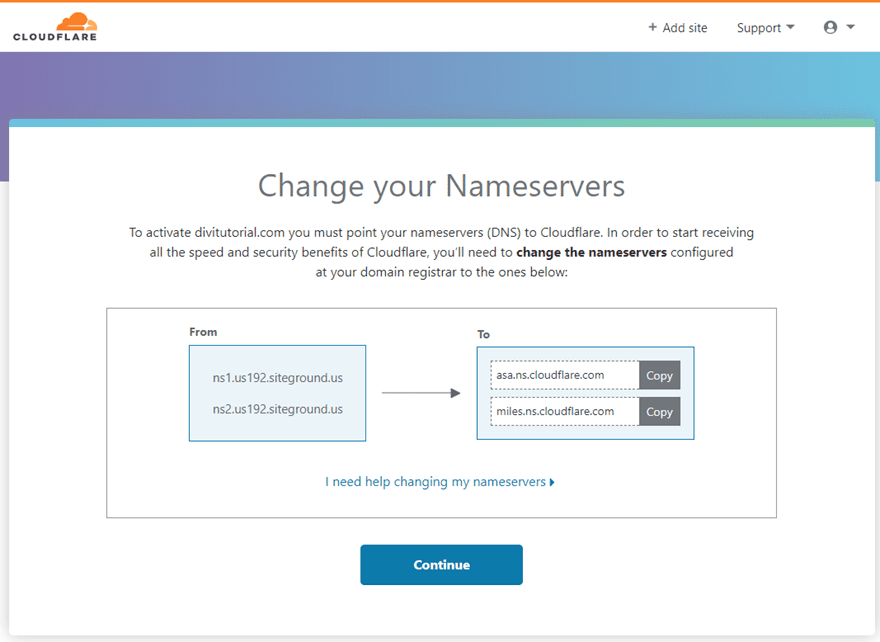The image size is (880, 642).
Task: Select the miles.ns.cloudflare.com input field
Action: (x=563, y=411)
